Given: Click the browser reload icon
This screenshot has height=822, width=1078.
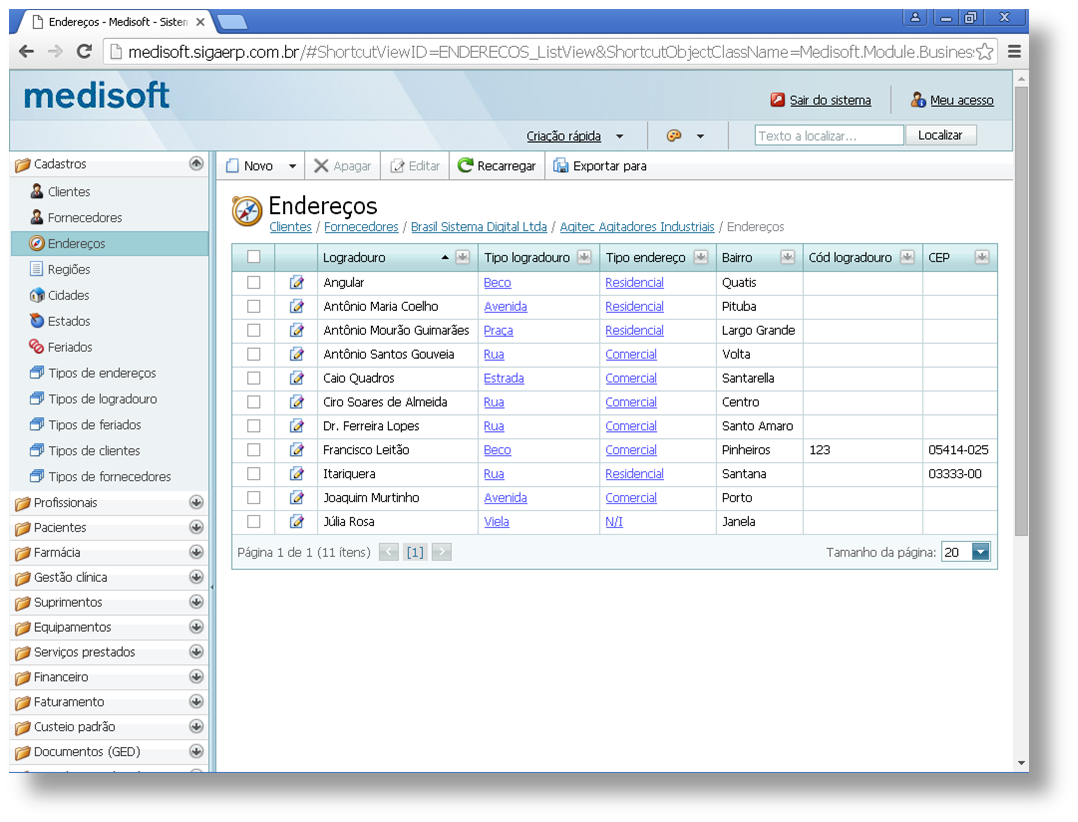Looking at the screenshot, I should [x=85, y=52].
